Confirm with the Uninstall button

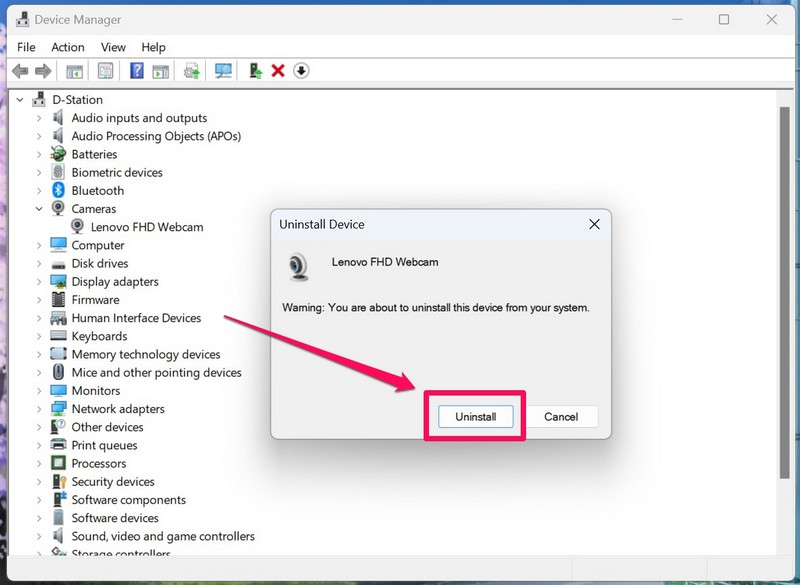475,416
